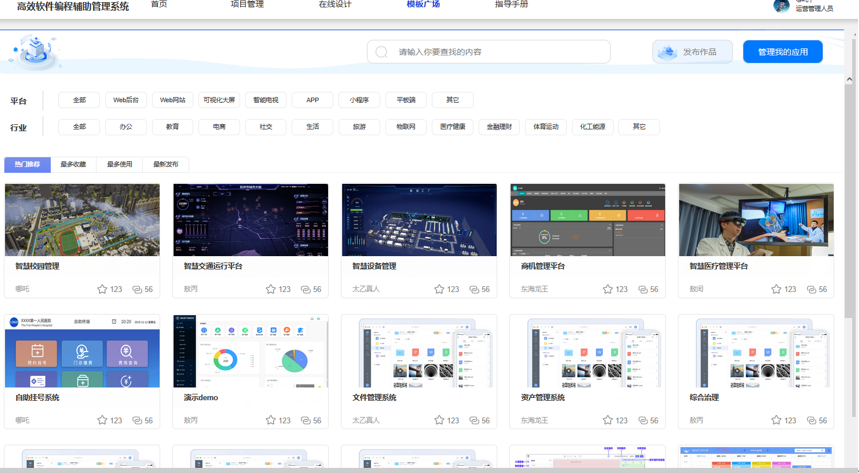
Task: Click the usage count icon on 智慧交通运行平台 card
Action: click(306, 289)
